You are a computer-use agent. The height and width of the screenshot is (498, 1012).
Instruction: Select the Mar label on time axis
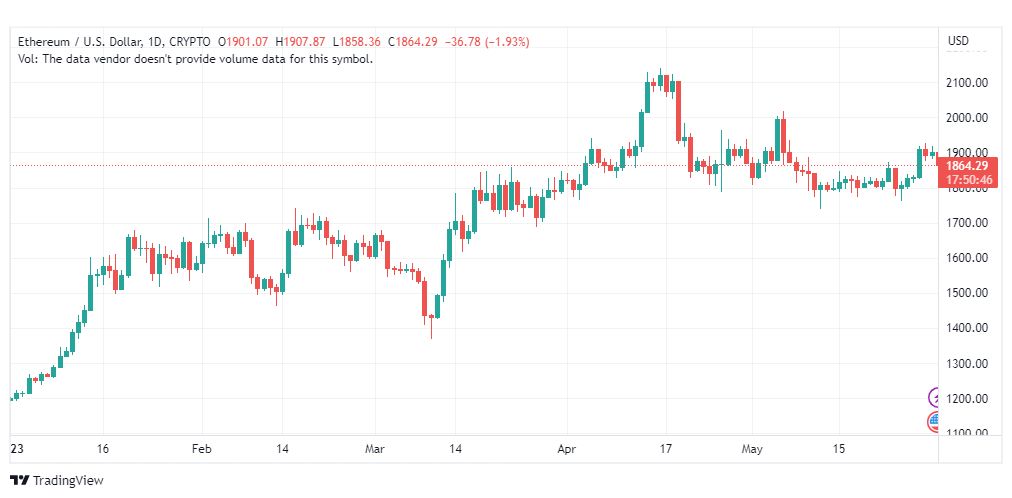click(375, 449)
